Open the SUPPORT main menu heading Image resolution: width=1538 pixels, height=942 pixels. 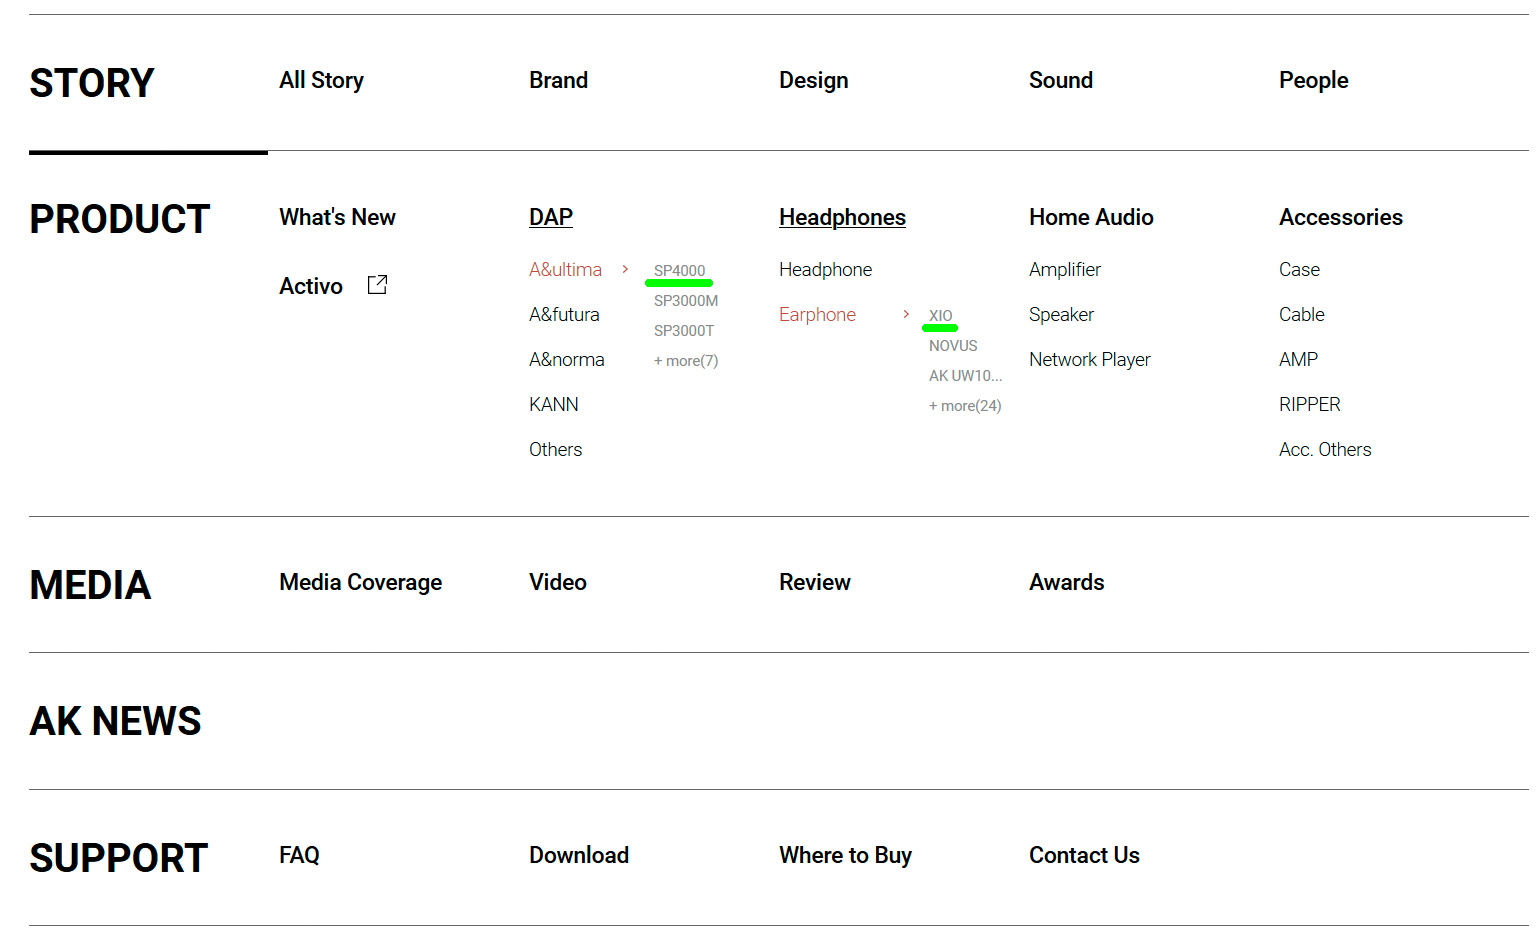(118, 858)
